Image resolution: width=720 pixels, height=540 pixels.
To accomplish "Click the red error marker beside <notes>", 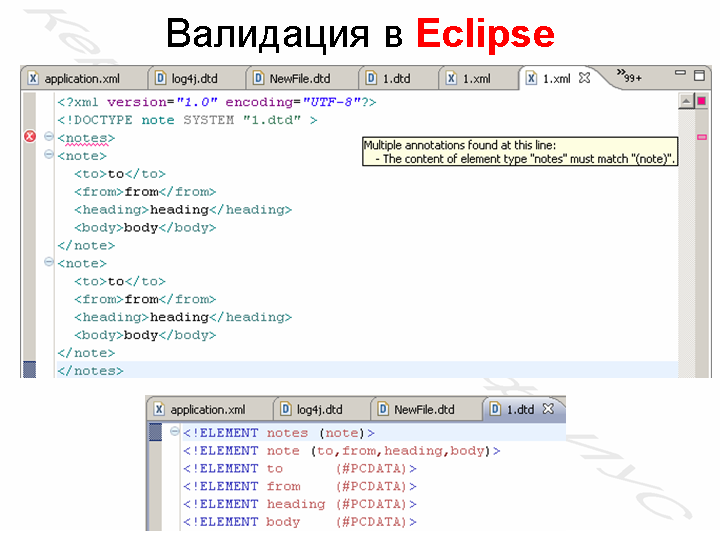I will tap(30, 136).
